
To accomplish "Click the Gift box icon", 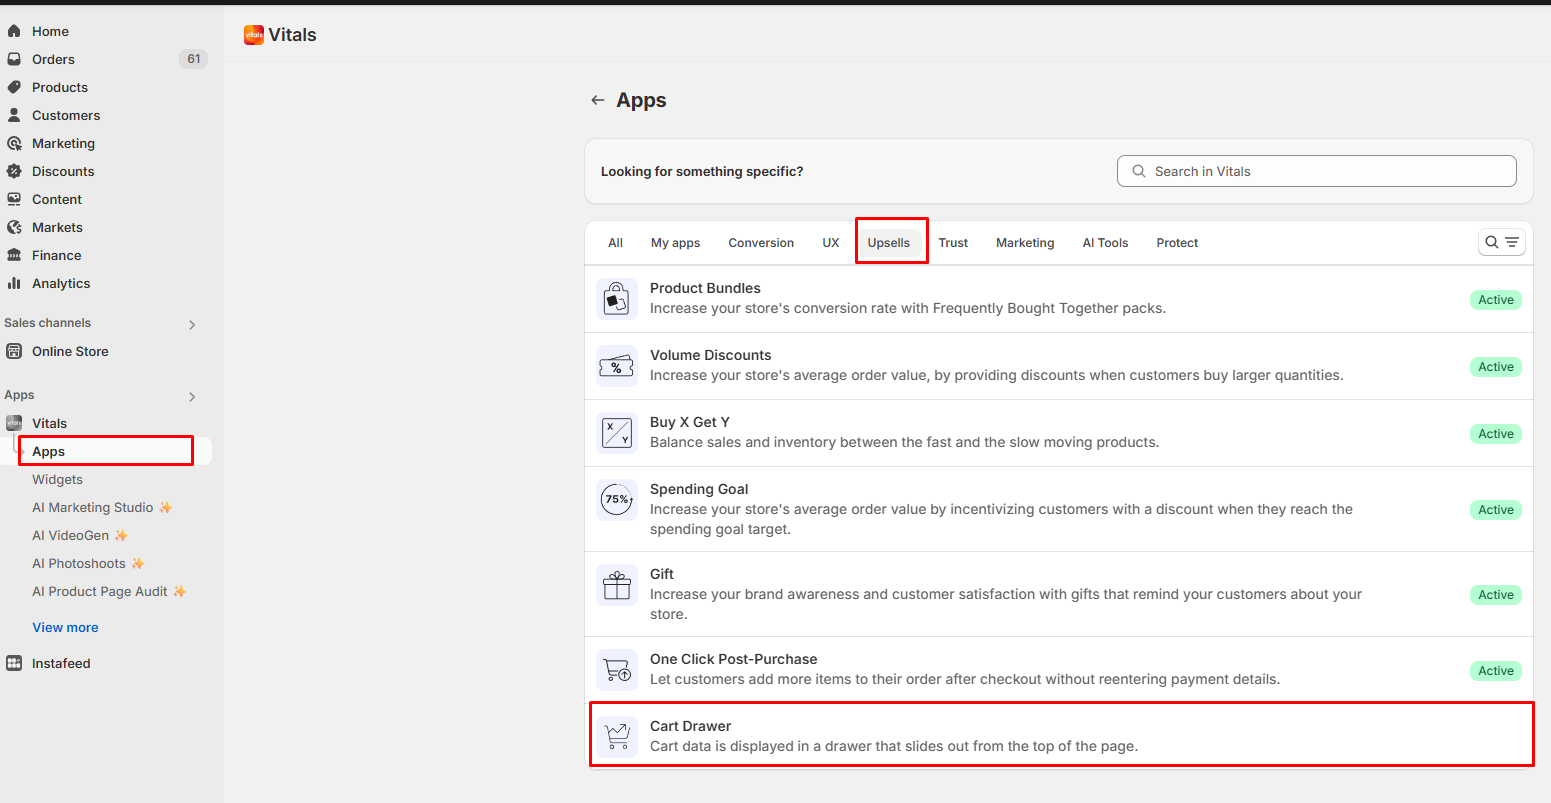I will tap(617, 584).
